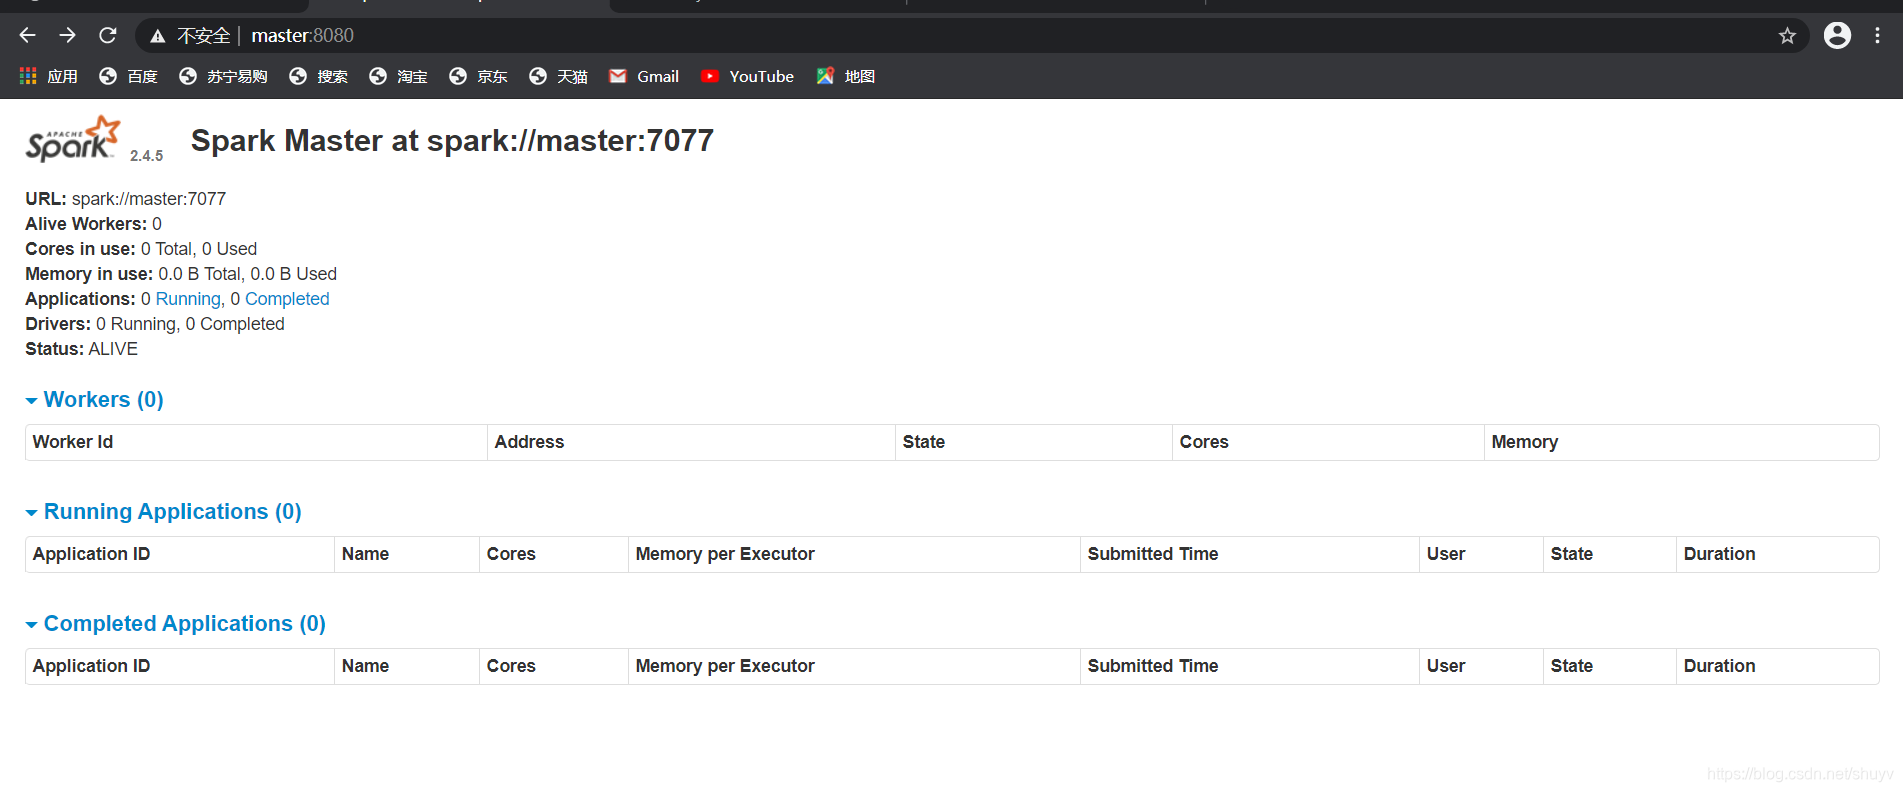1903x792 pixels.
Task: Open the 苏宁易购 bookmark
Action: coord(223,76)
